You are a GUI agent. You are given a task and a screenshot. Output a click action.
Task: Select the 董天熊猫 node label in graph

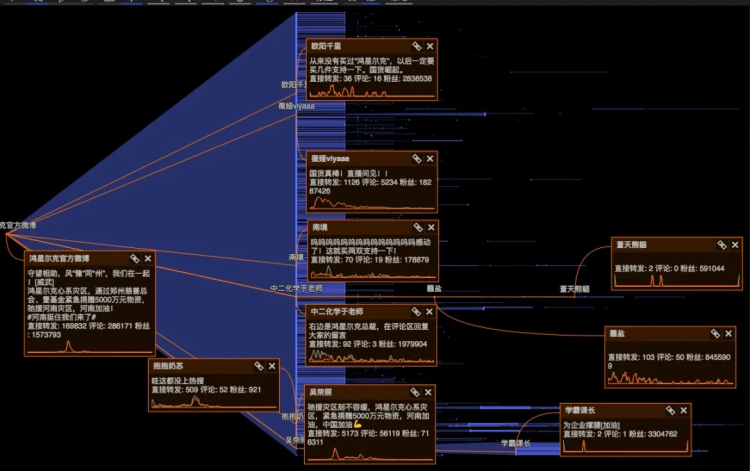574,289
